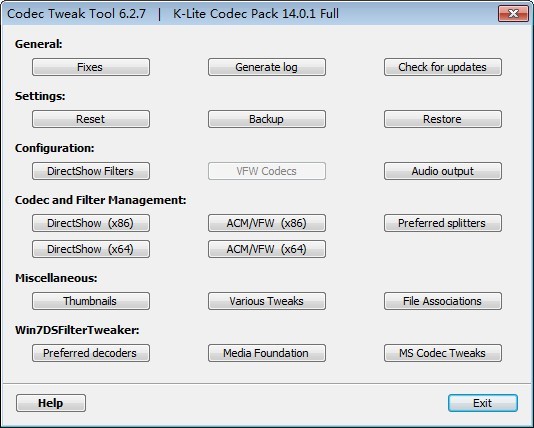
Task: Open MS Codec Tweaks
Action: [443, 353]
